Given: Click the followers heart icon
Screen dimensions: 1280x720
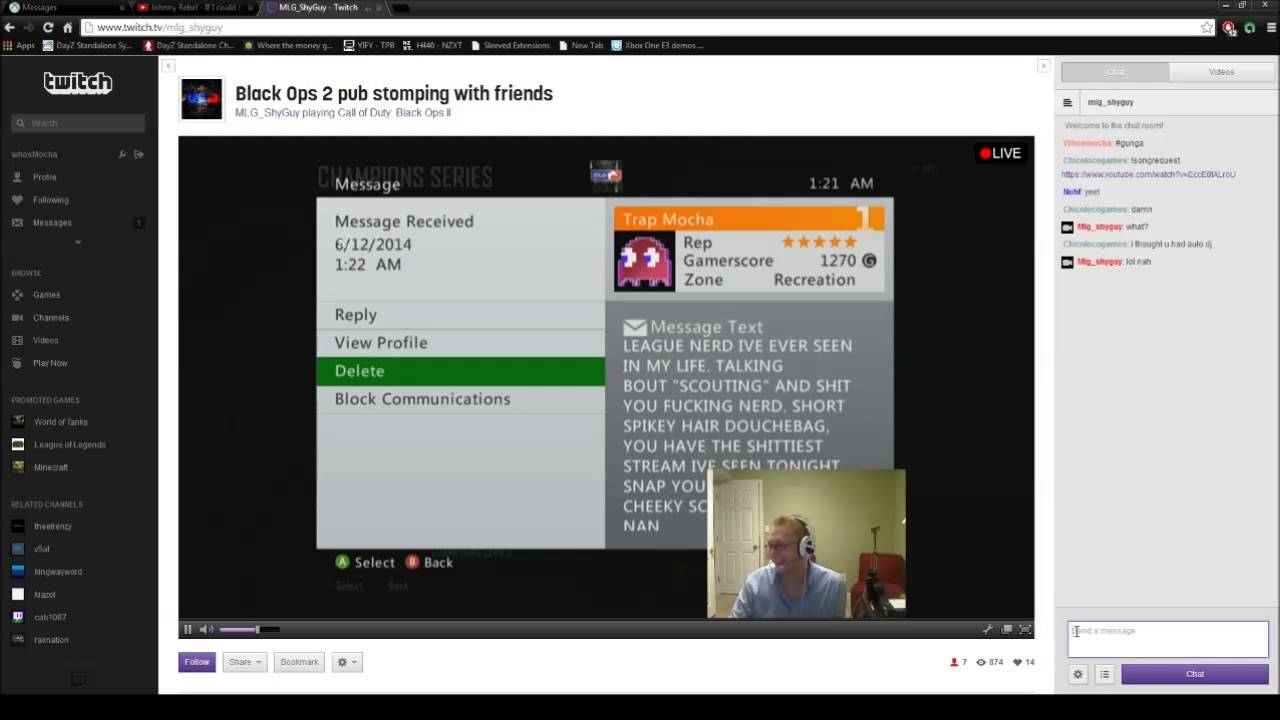Looking at the screenshot, I should coord(1018,662).
